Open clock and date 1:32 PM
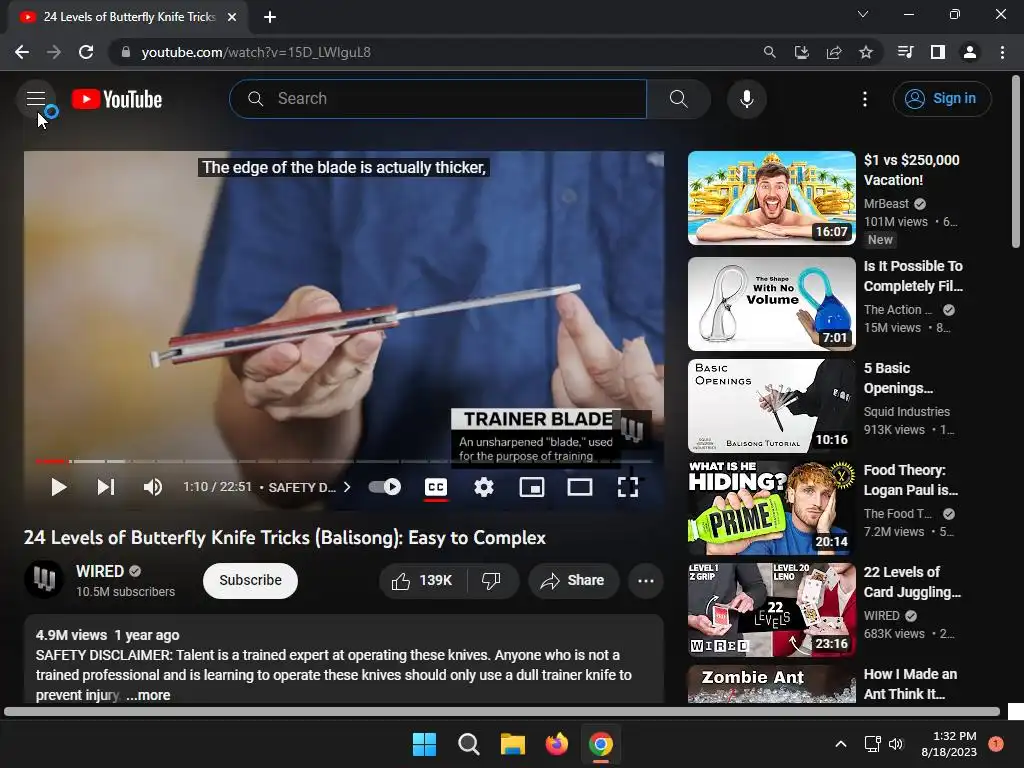The height and width of the screenshot is (768, 1024). 949,744
